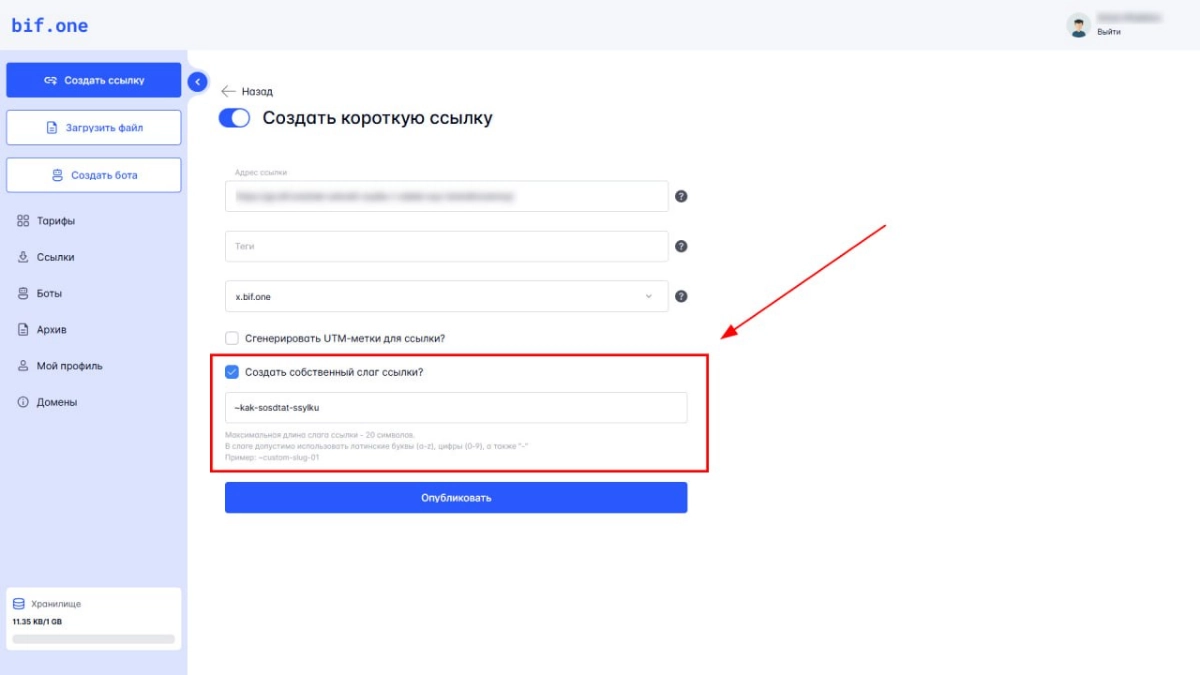Click the 11.35 KB/1 GB storage text
This screenshot has width=1200, height=675.
[x=37, y=621]
